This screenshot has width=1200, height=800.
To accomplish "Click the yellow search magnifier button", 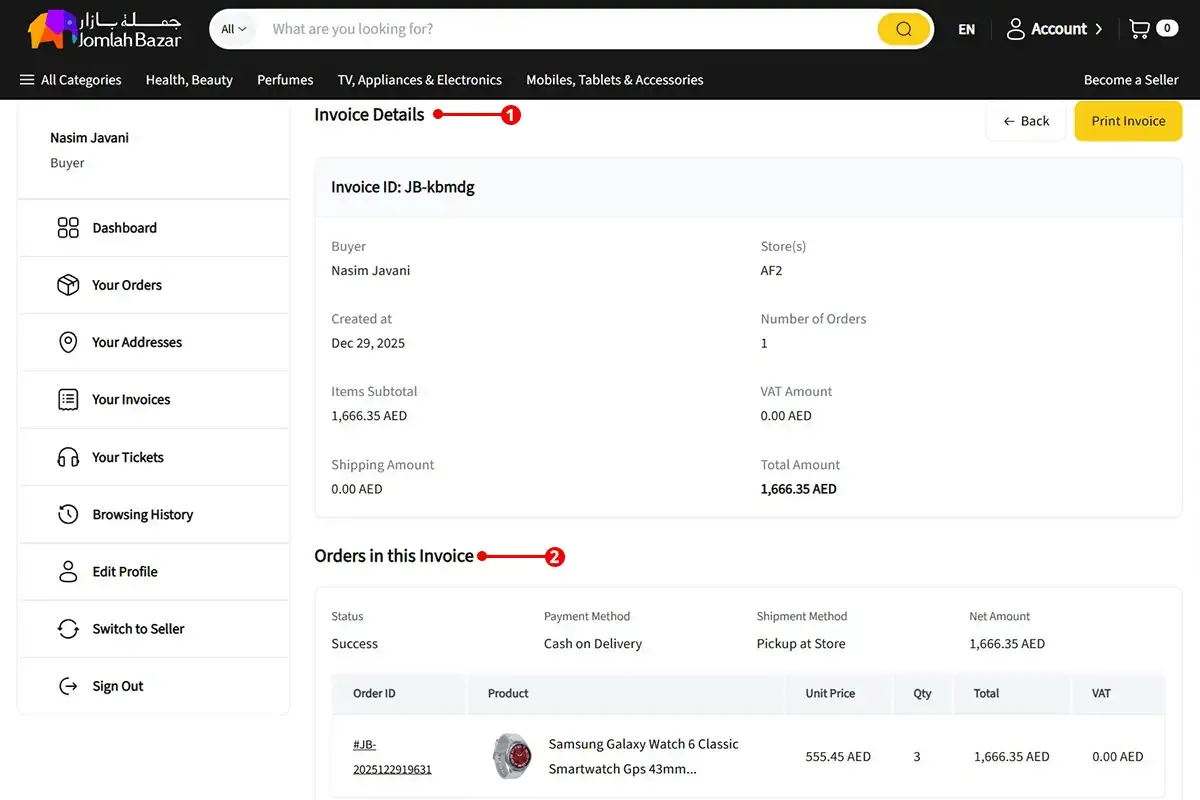I will [903, 29].
